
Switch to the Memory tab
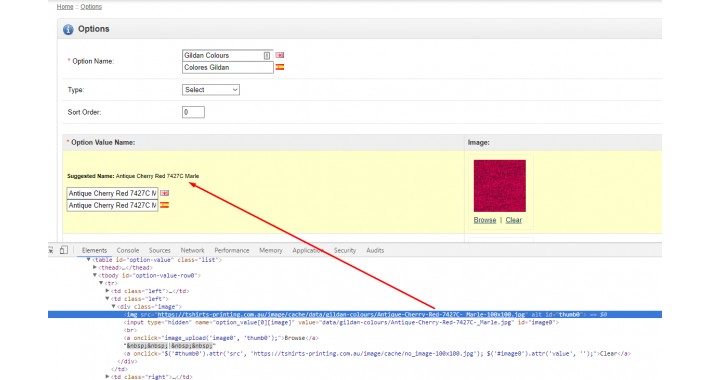pyautogui.click(x=271, y=250)
